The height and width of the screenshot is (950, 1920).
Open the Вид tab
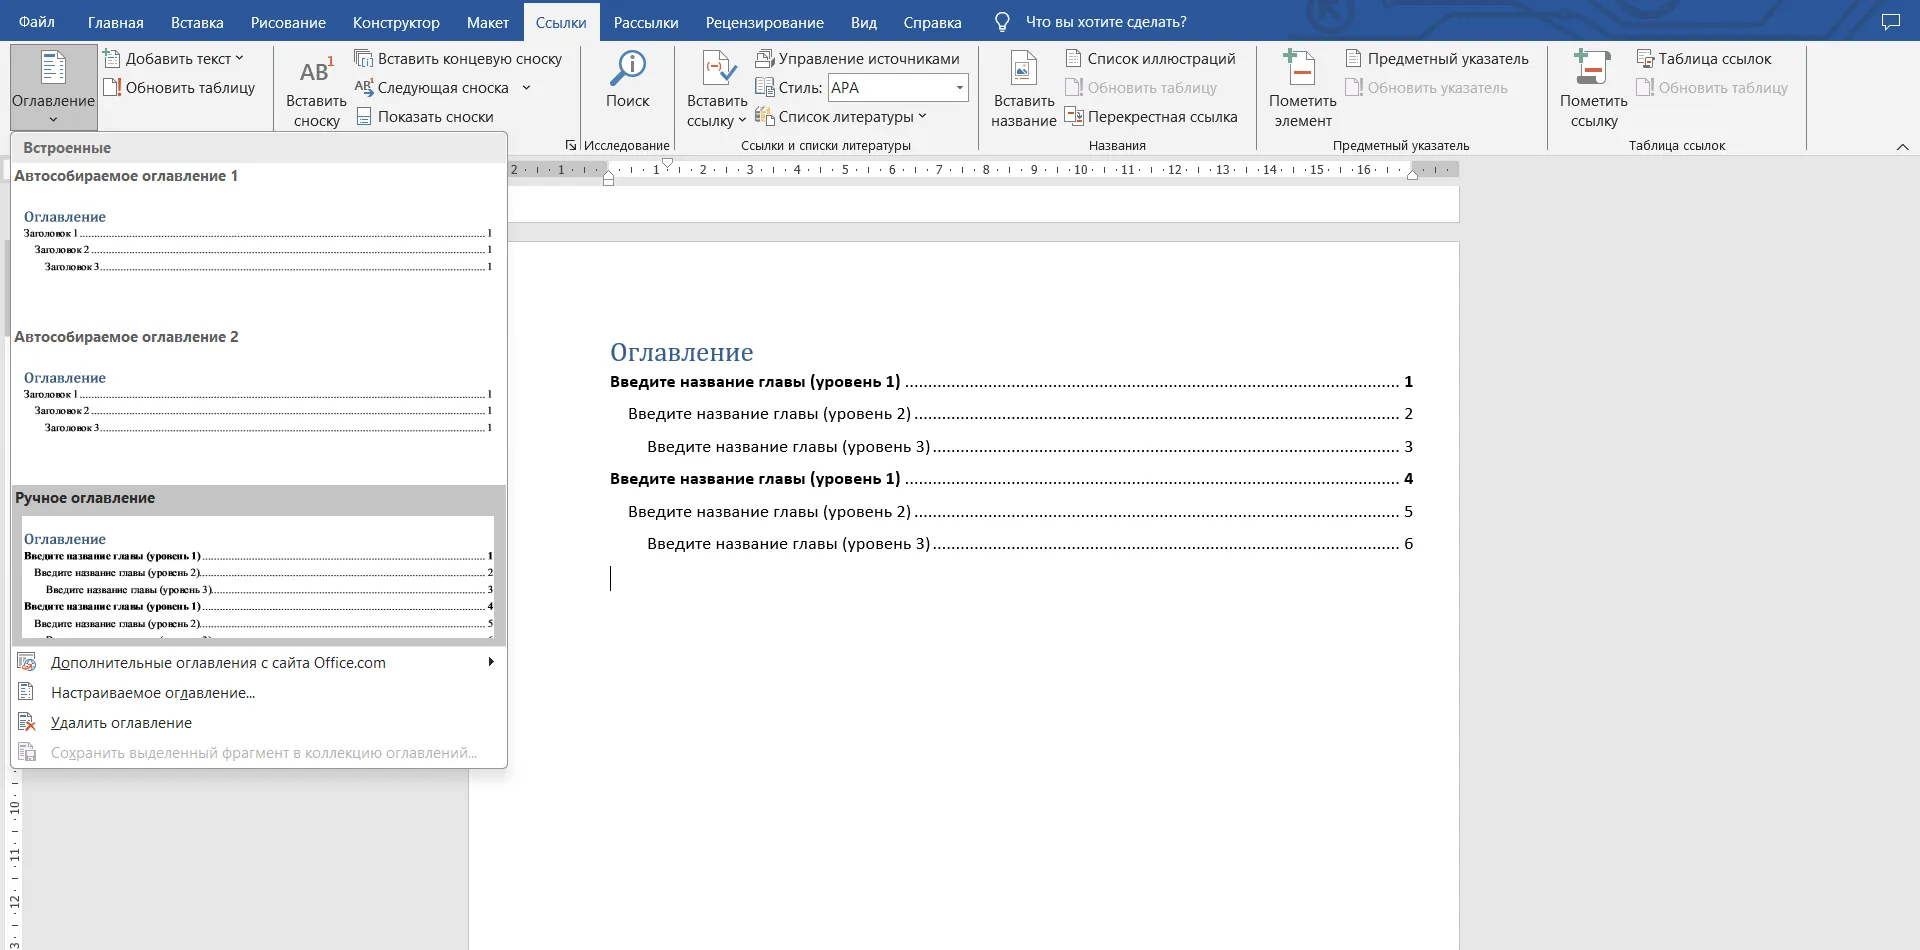[x=864, y=22]
